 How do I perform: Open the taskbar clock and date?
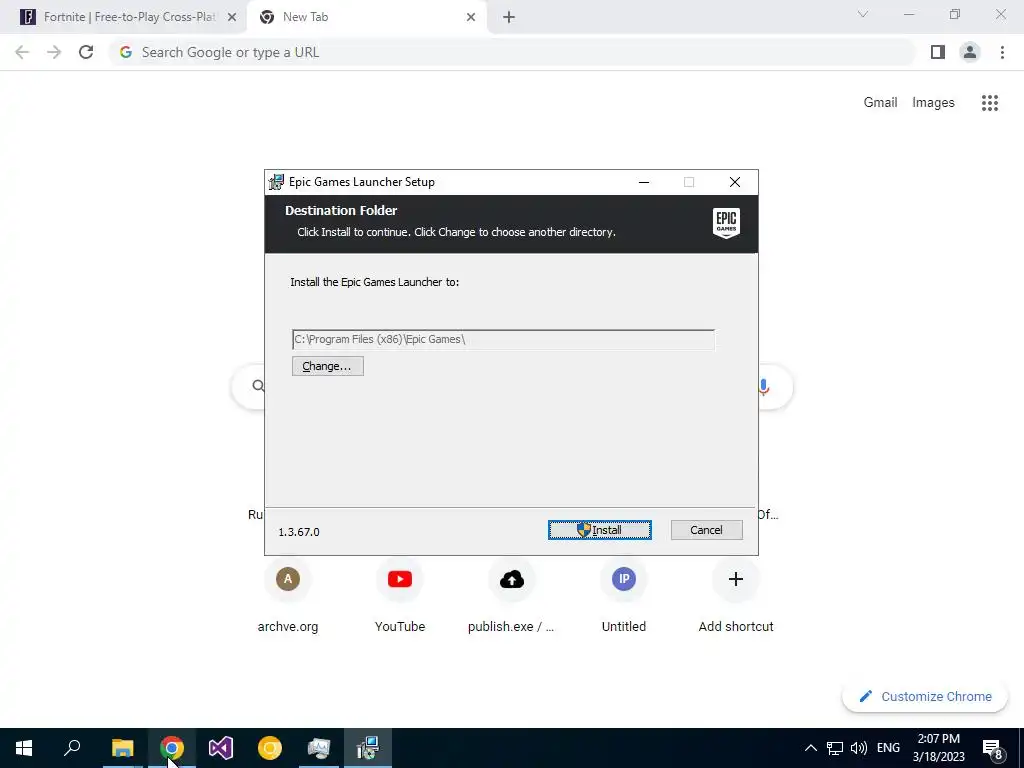938,748
